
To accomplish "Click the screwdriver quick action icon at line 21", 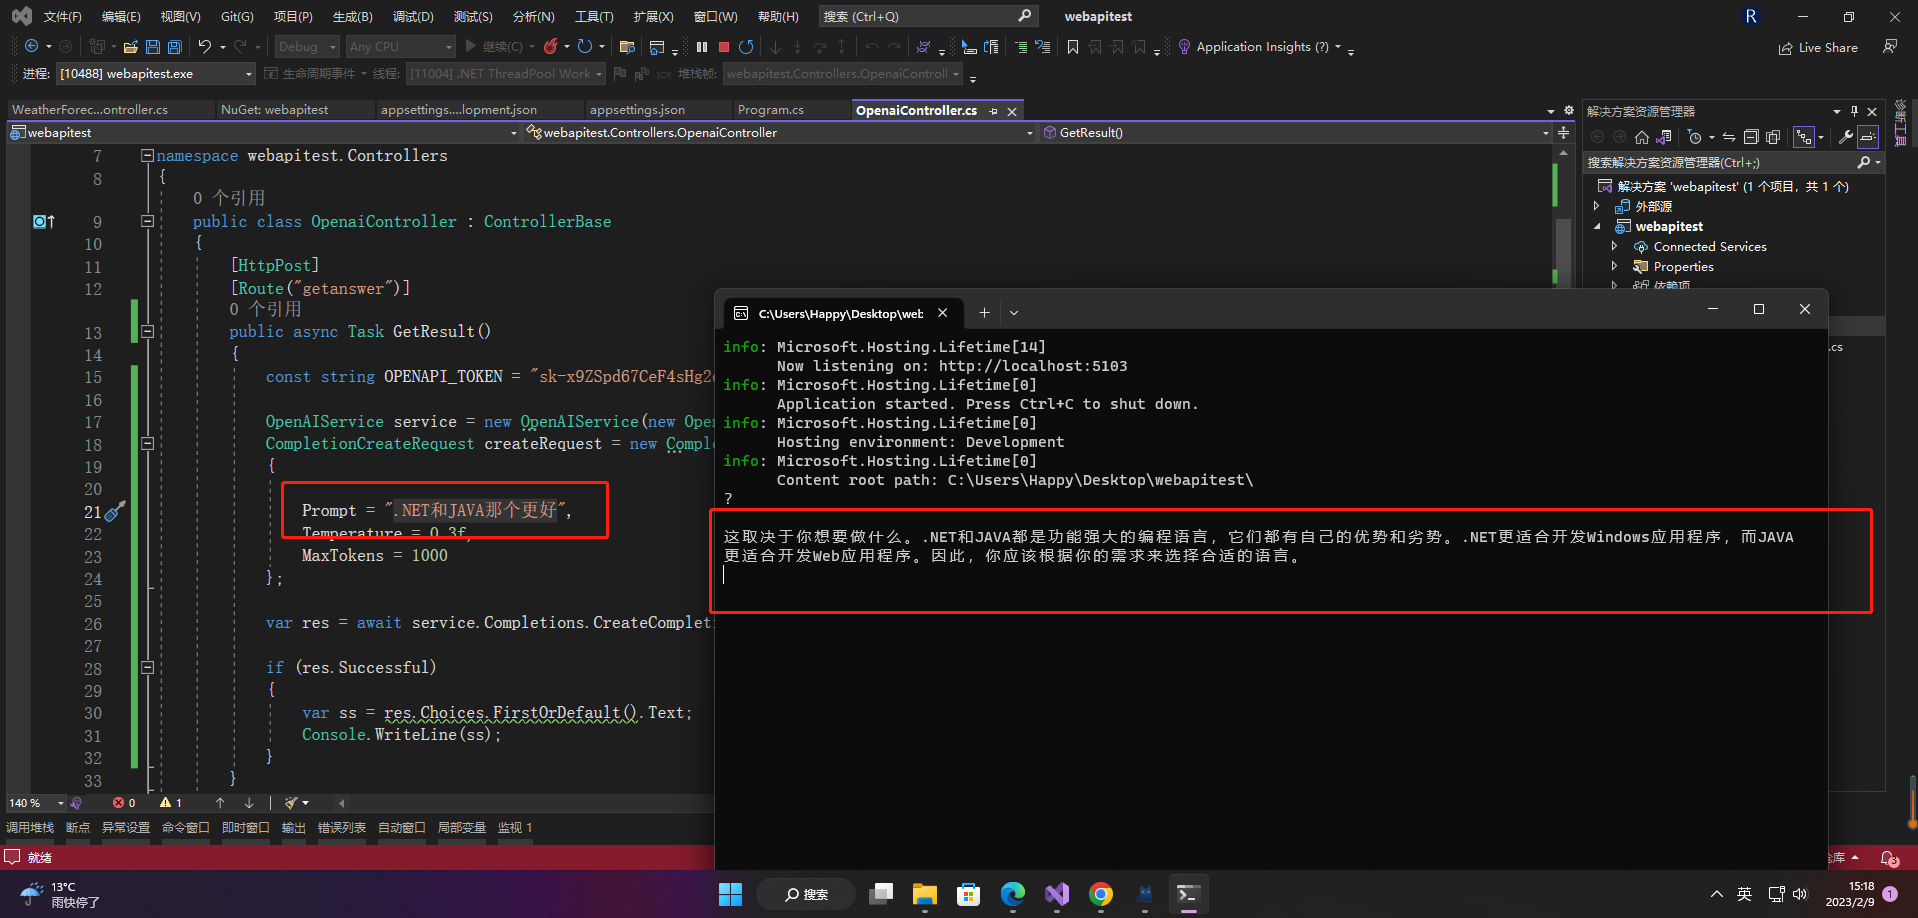I will point(115,511).
